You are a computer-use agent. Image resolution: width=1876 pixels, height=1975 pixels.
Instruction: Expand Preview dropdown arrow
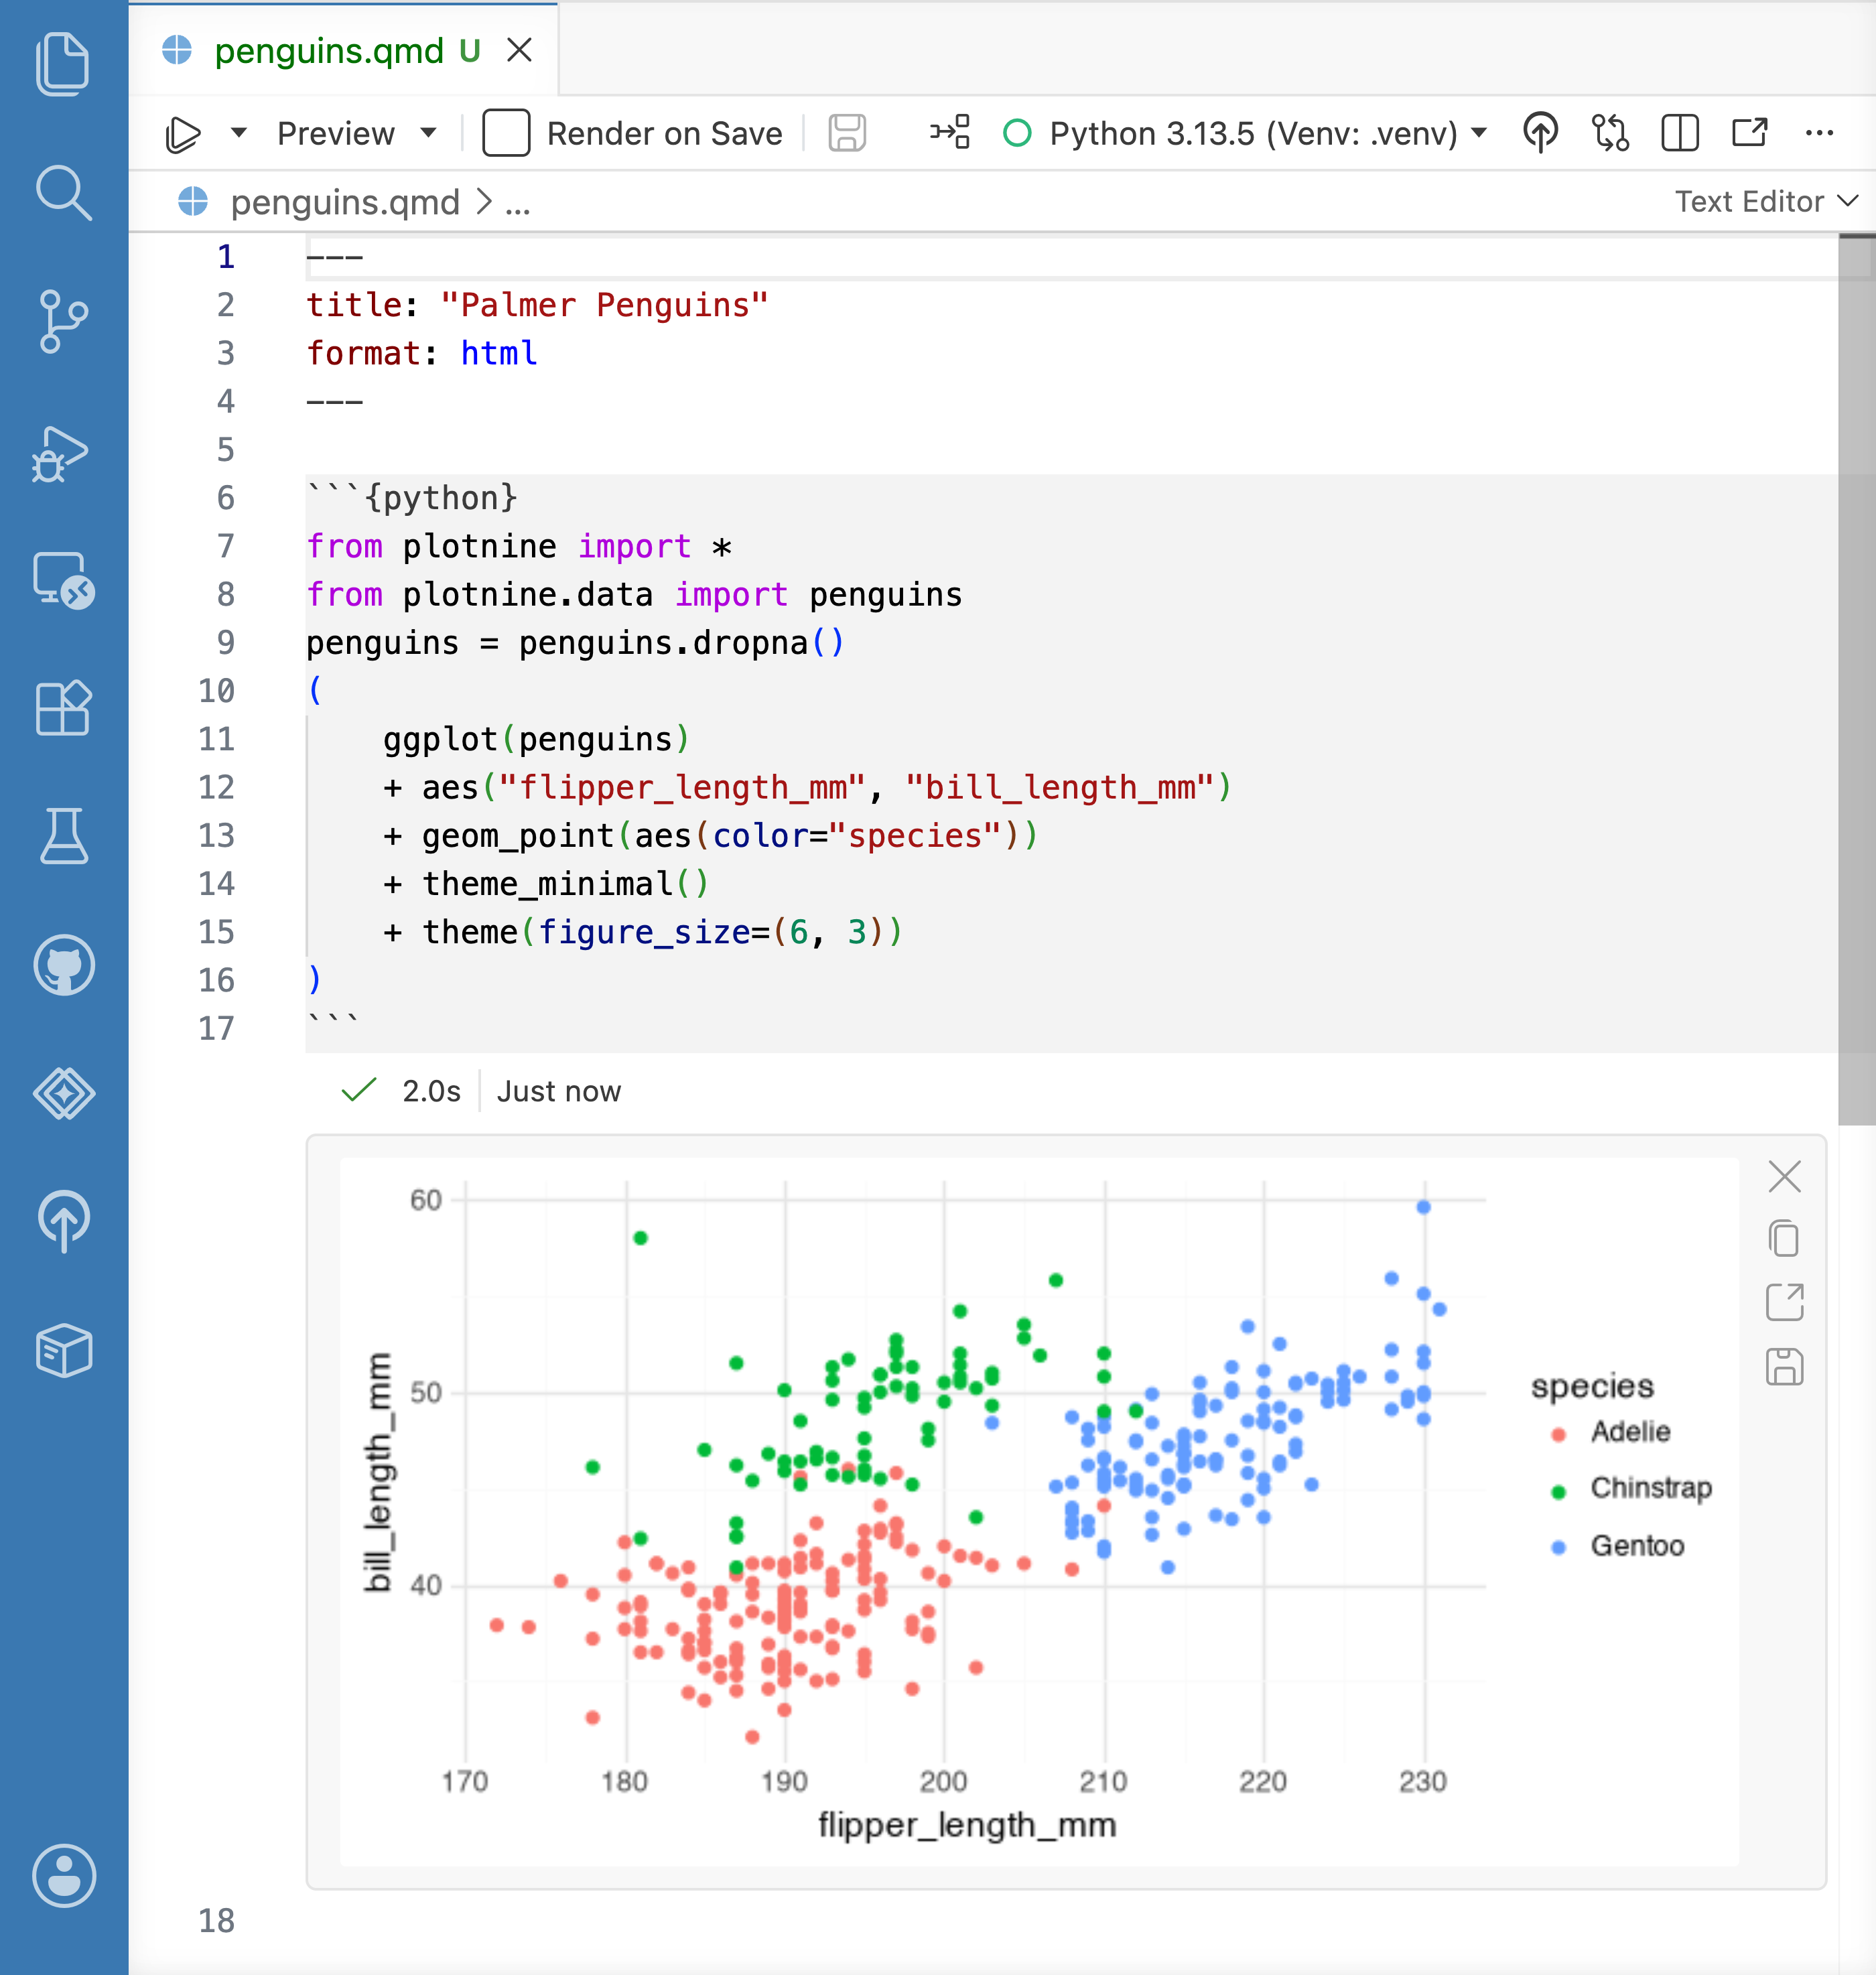(429, 133)
